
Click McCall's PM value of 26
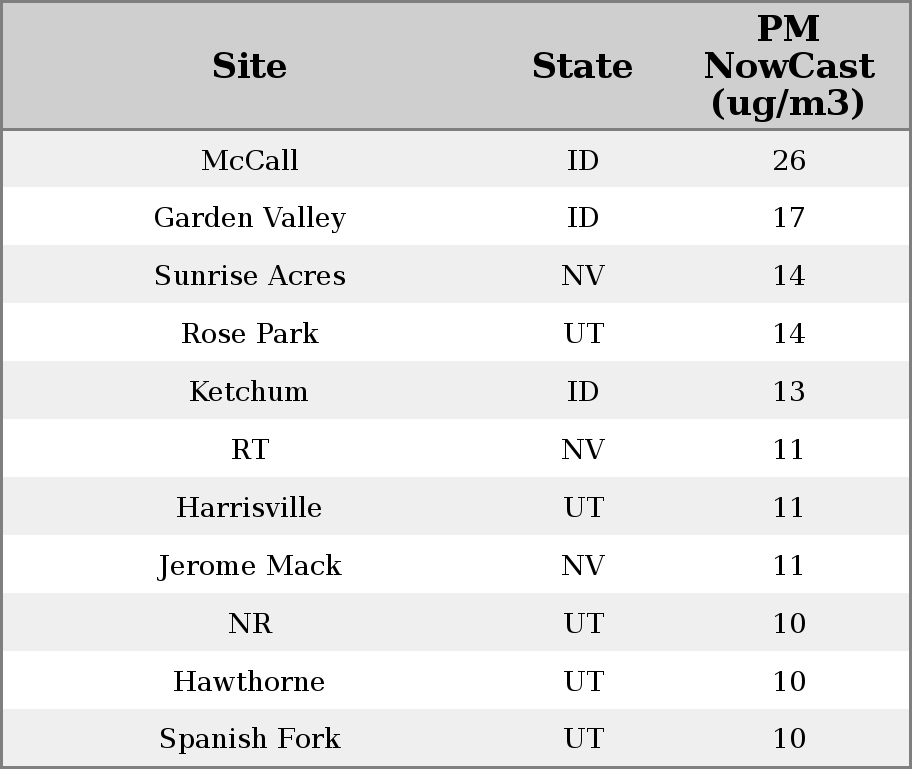coord(788,160)
